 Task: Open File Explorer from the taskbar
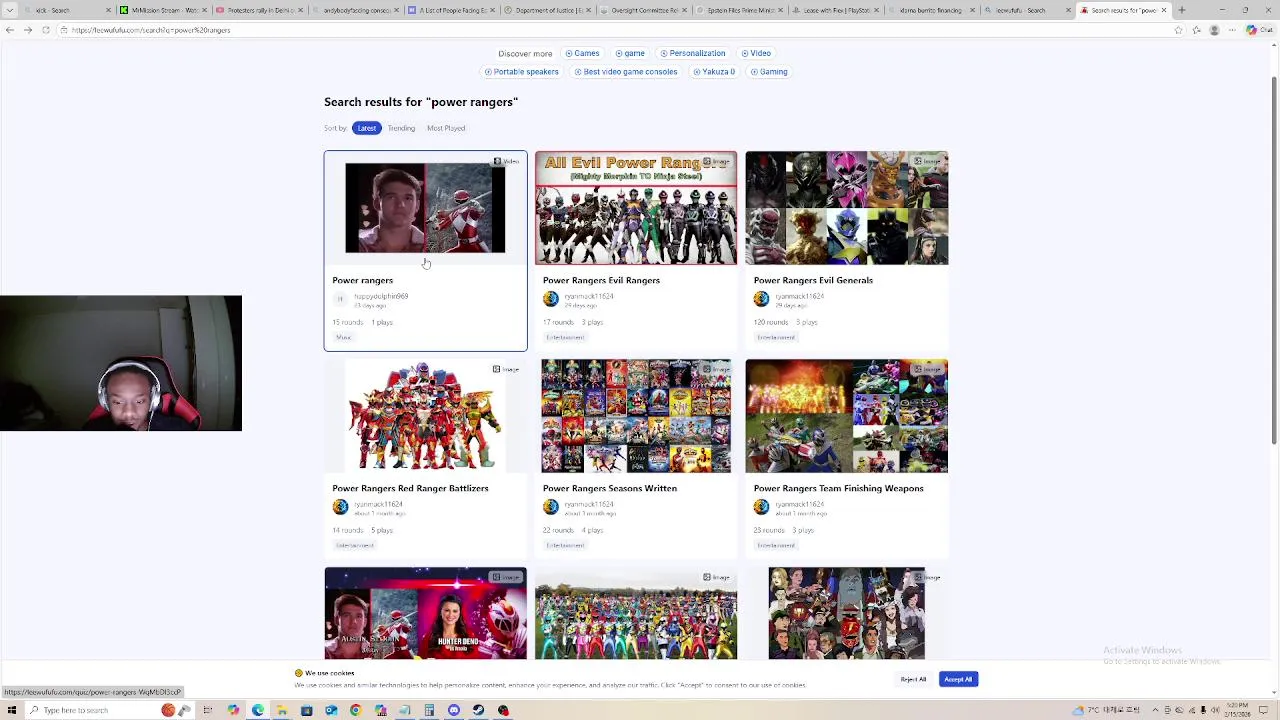coord(282,710)
